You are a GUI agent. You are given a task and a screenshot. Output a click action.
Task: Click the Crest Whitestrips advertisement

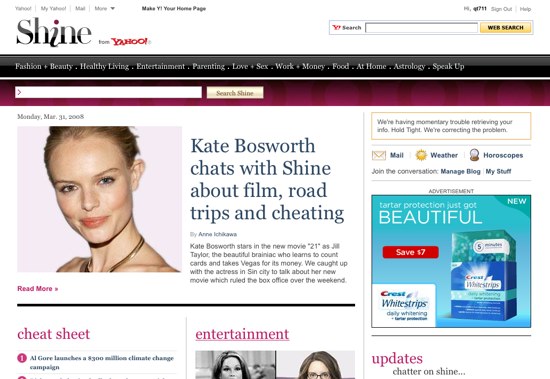coord(451,261)
